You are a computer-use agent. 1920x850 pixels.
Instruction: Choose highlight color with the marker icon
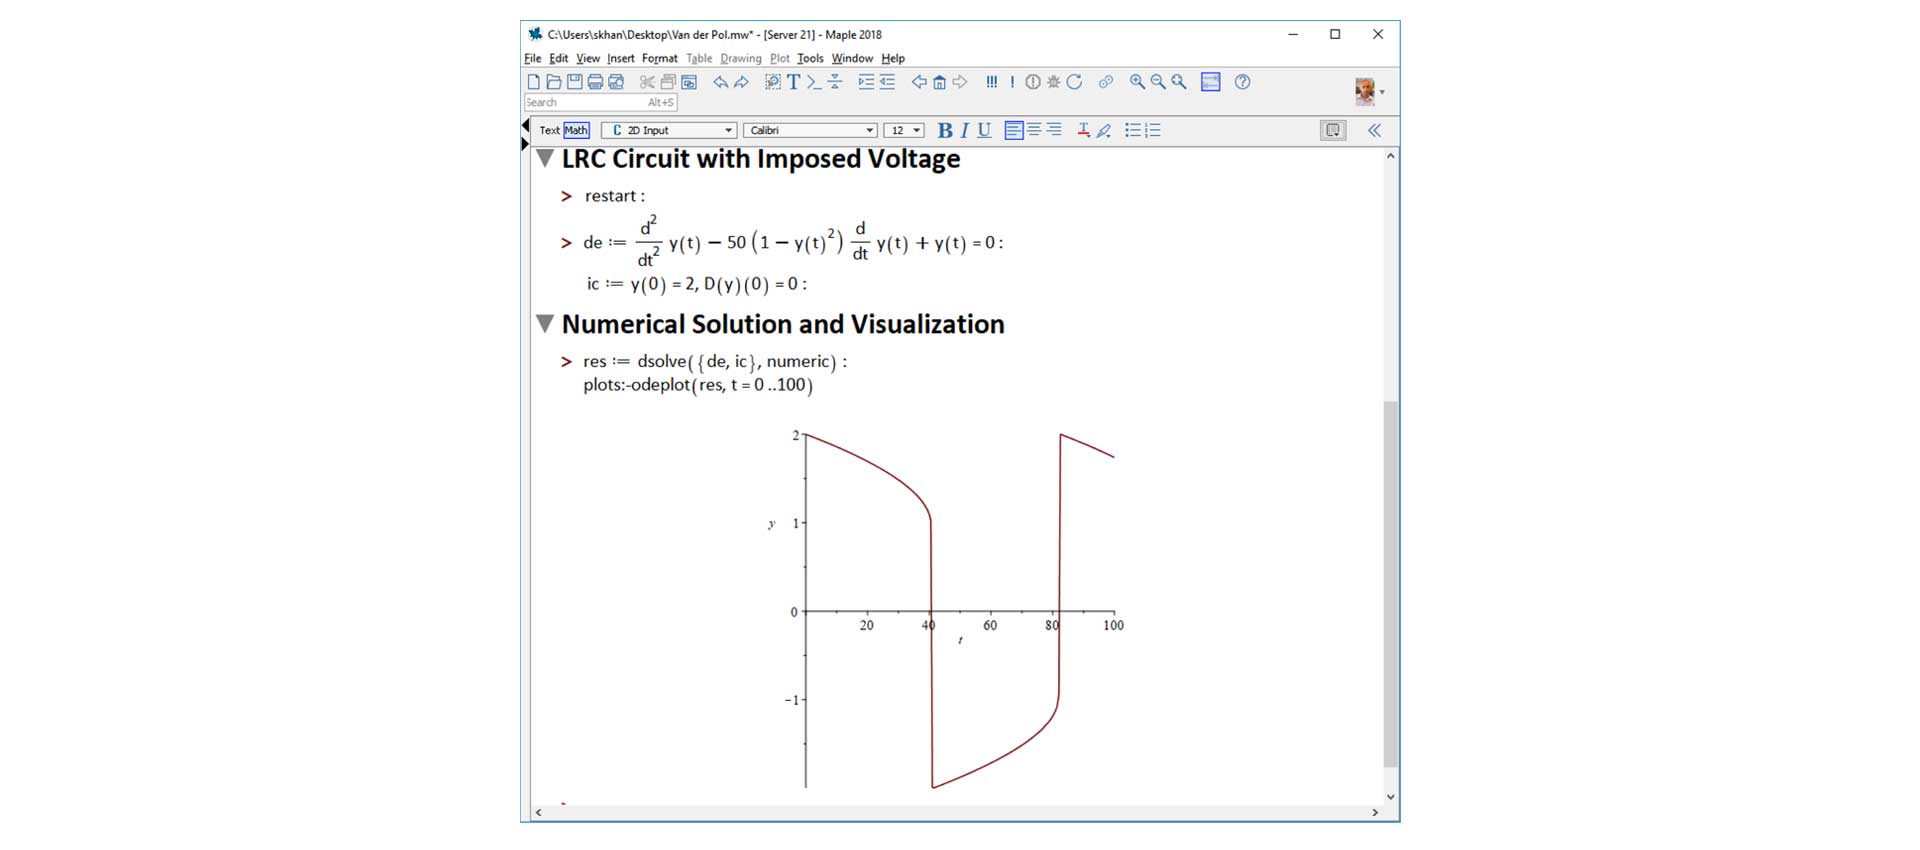[x=1104, y=130]
